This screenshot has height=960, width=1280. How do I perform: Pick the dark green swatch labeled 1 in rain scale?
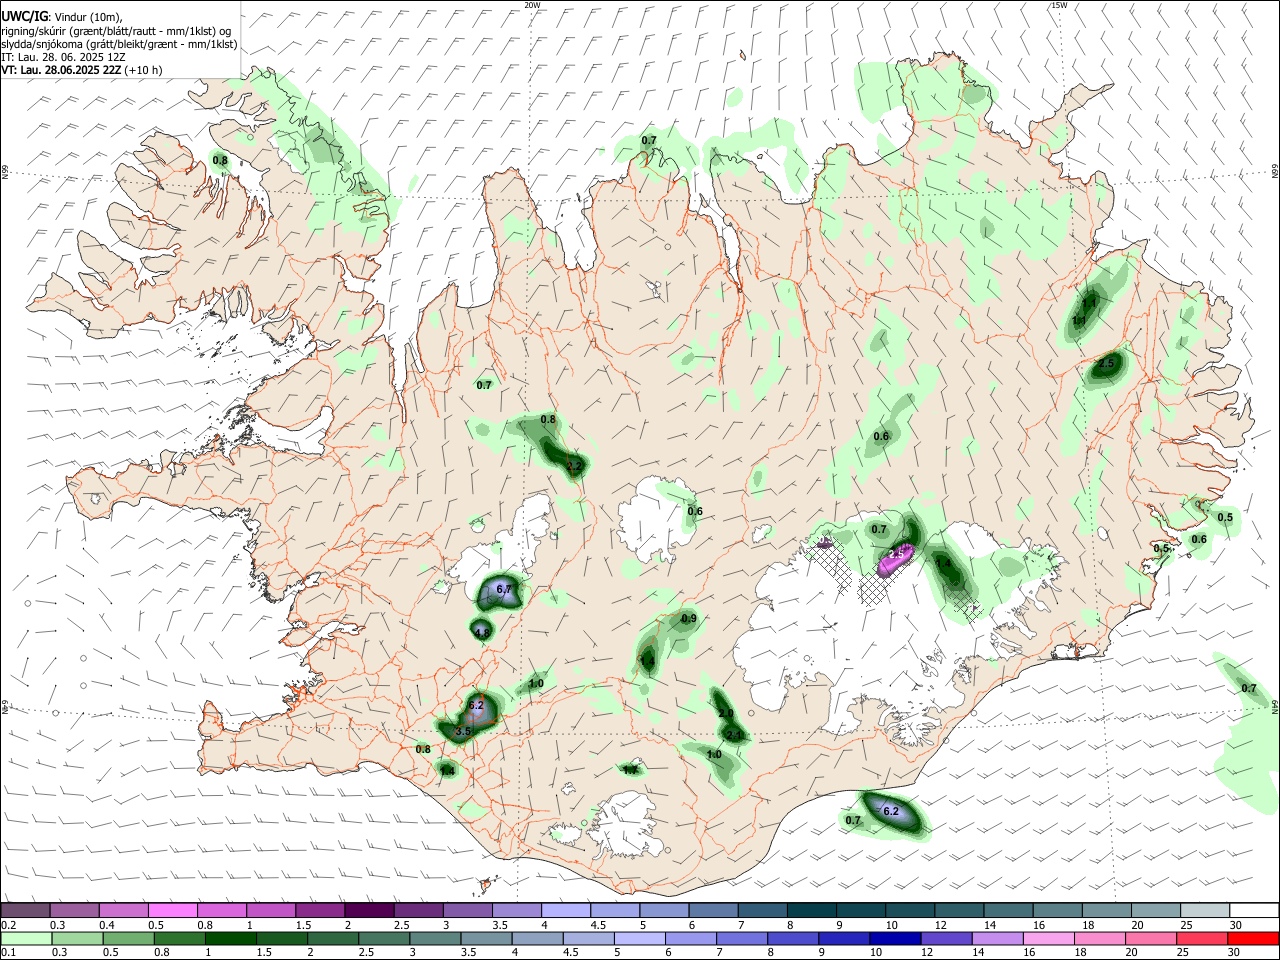229,939
